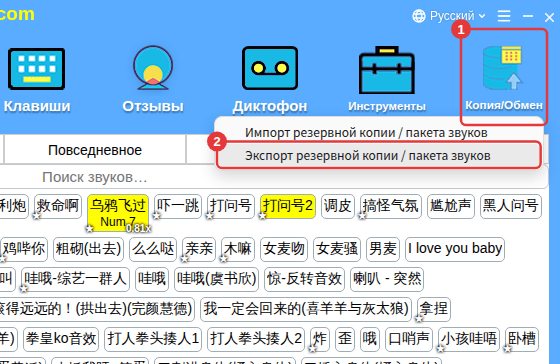Play the 拿捏 sound
This screenshot has width=560, height=364.
[434, 309]
